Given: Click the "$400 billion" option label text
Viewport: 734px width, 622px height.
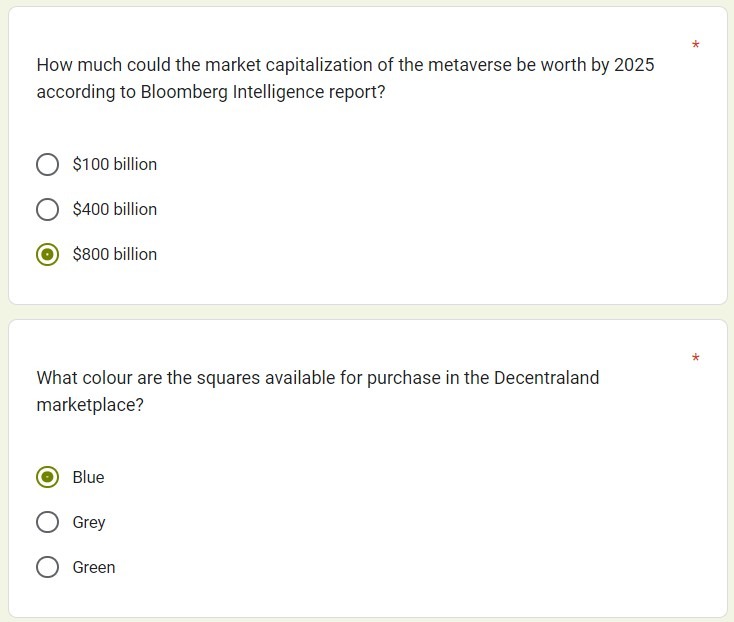Looking at the screenshot, I should [x=115, y=209].
